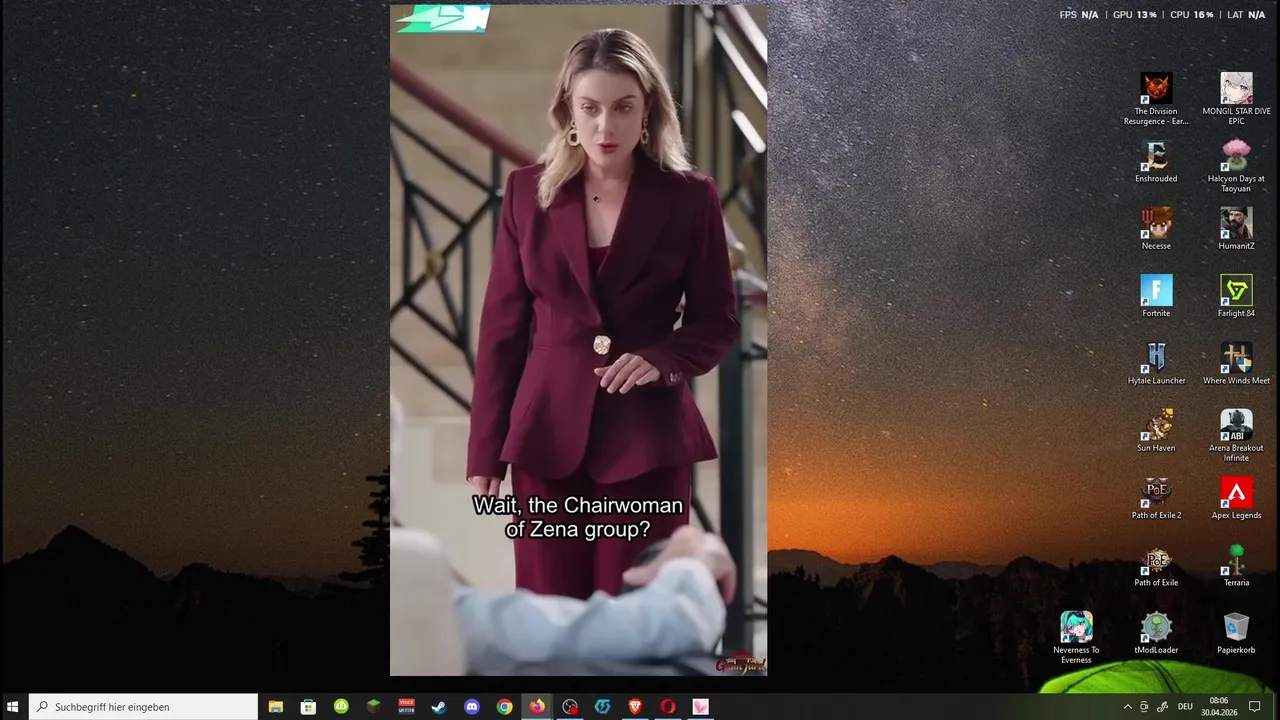1280x720 pixels.
Task: Open Opera browser from the taskbar
Action: 668,707
